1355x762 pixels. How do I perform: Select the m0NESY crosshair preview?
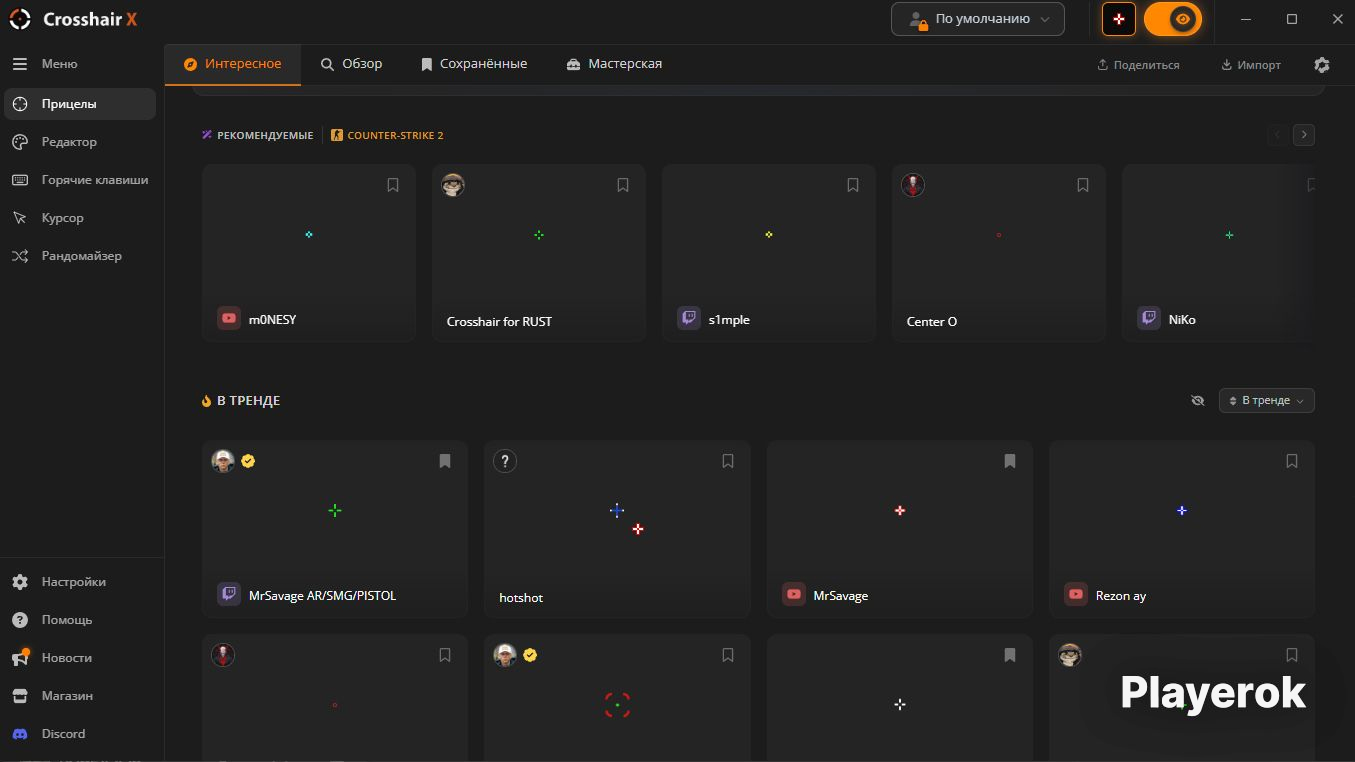[x=309, y=235]
